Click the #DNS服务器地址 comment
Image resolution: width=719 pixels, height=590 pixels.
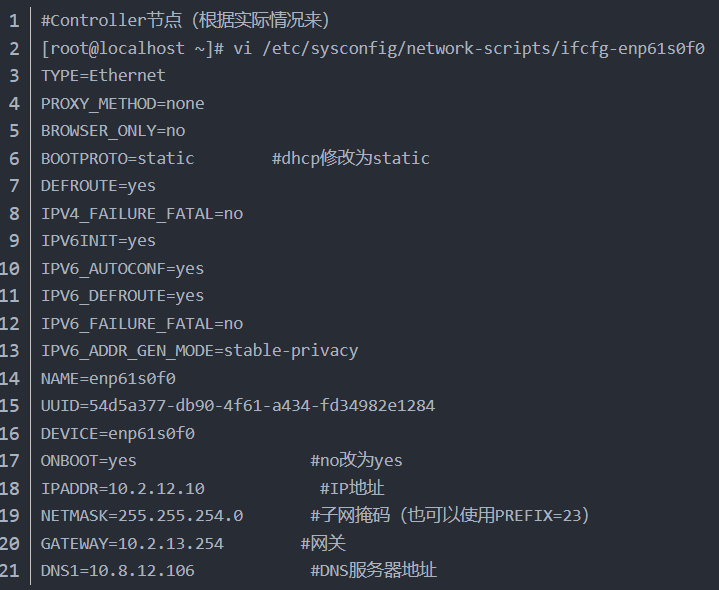373,571
